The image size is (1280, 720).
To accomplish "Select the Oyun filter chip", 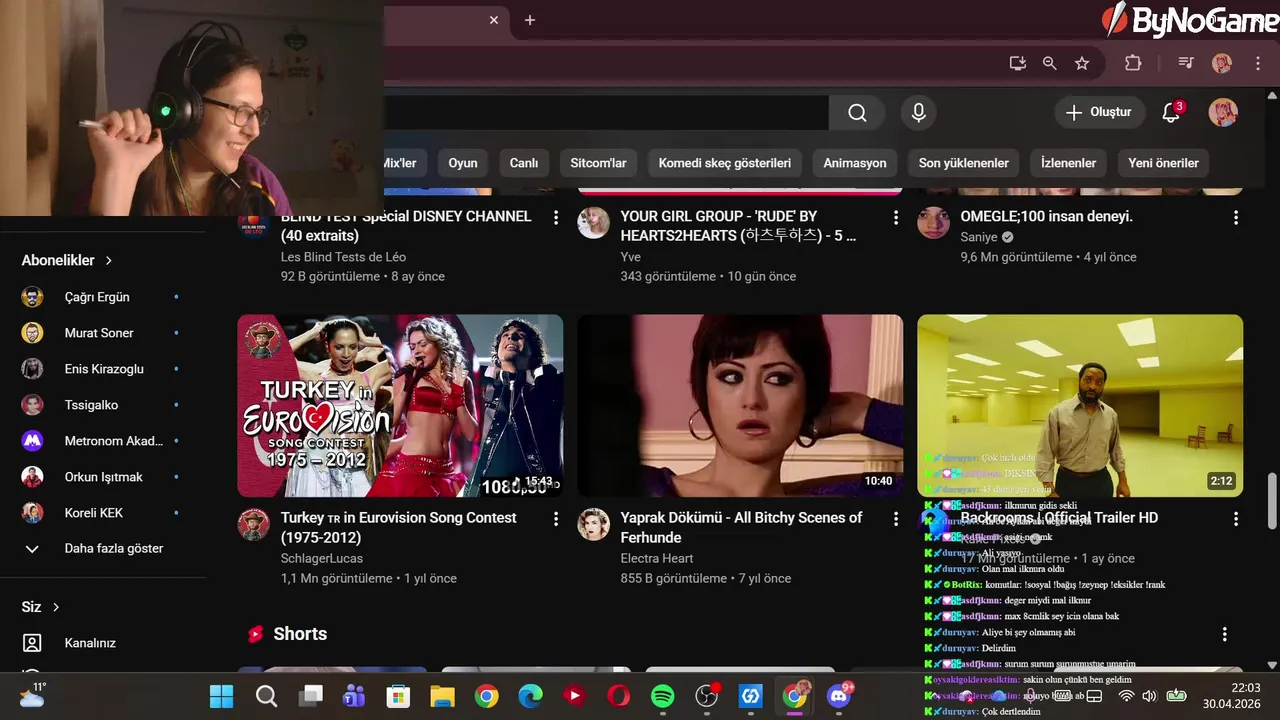I will (463, 163).
